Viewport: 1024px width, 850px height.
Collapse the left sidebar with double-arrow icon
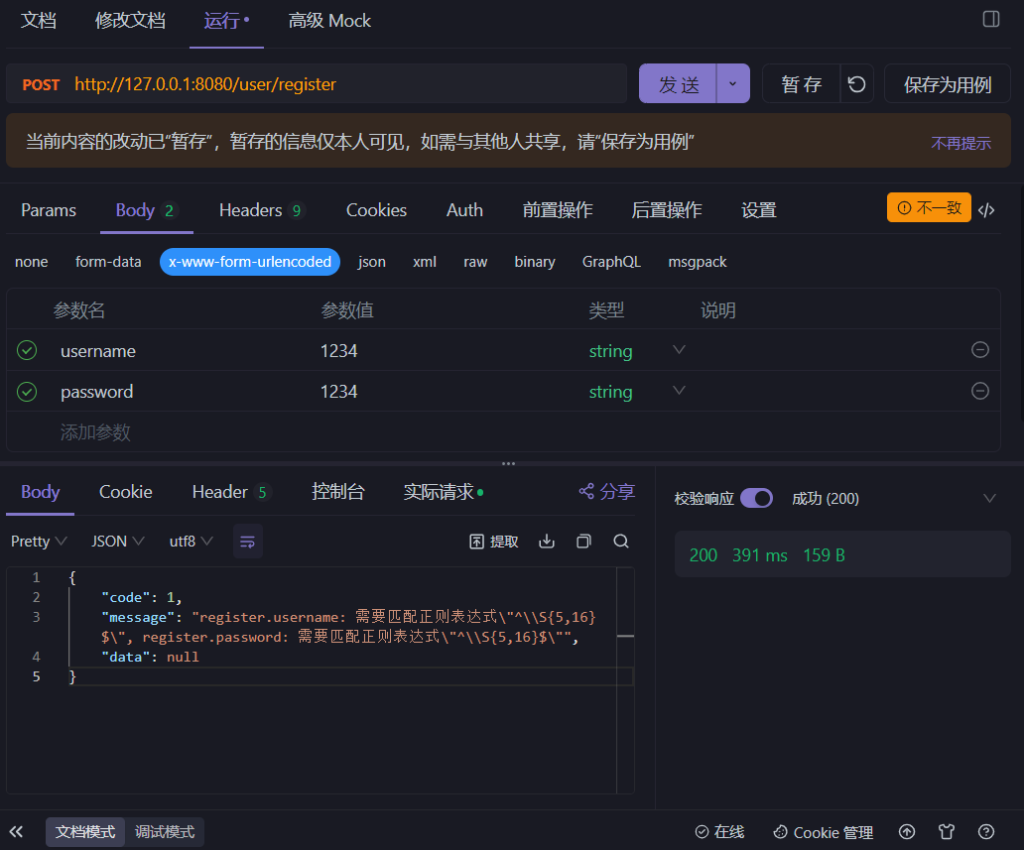point(17,832)
